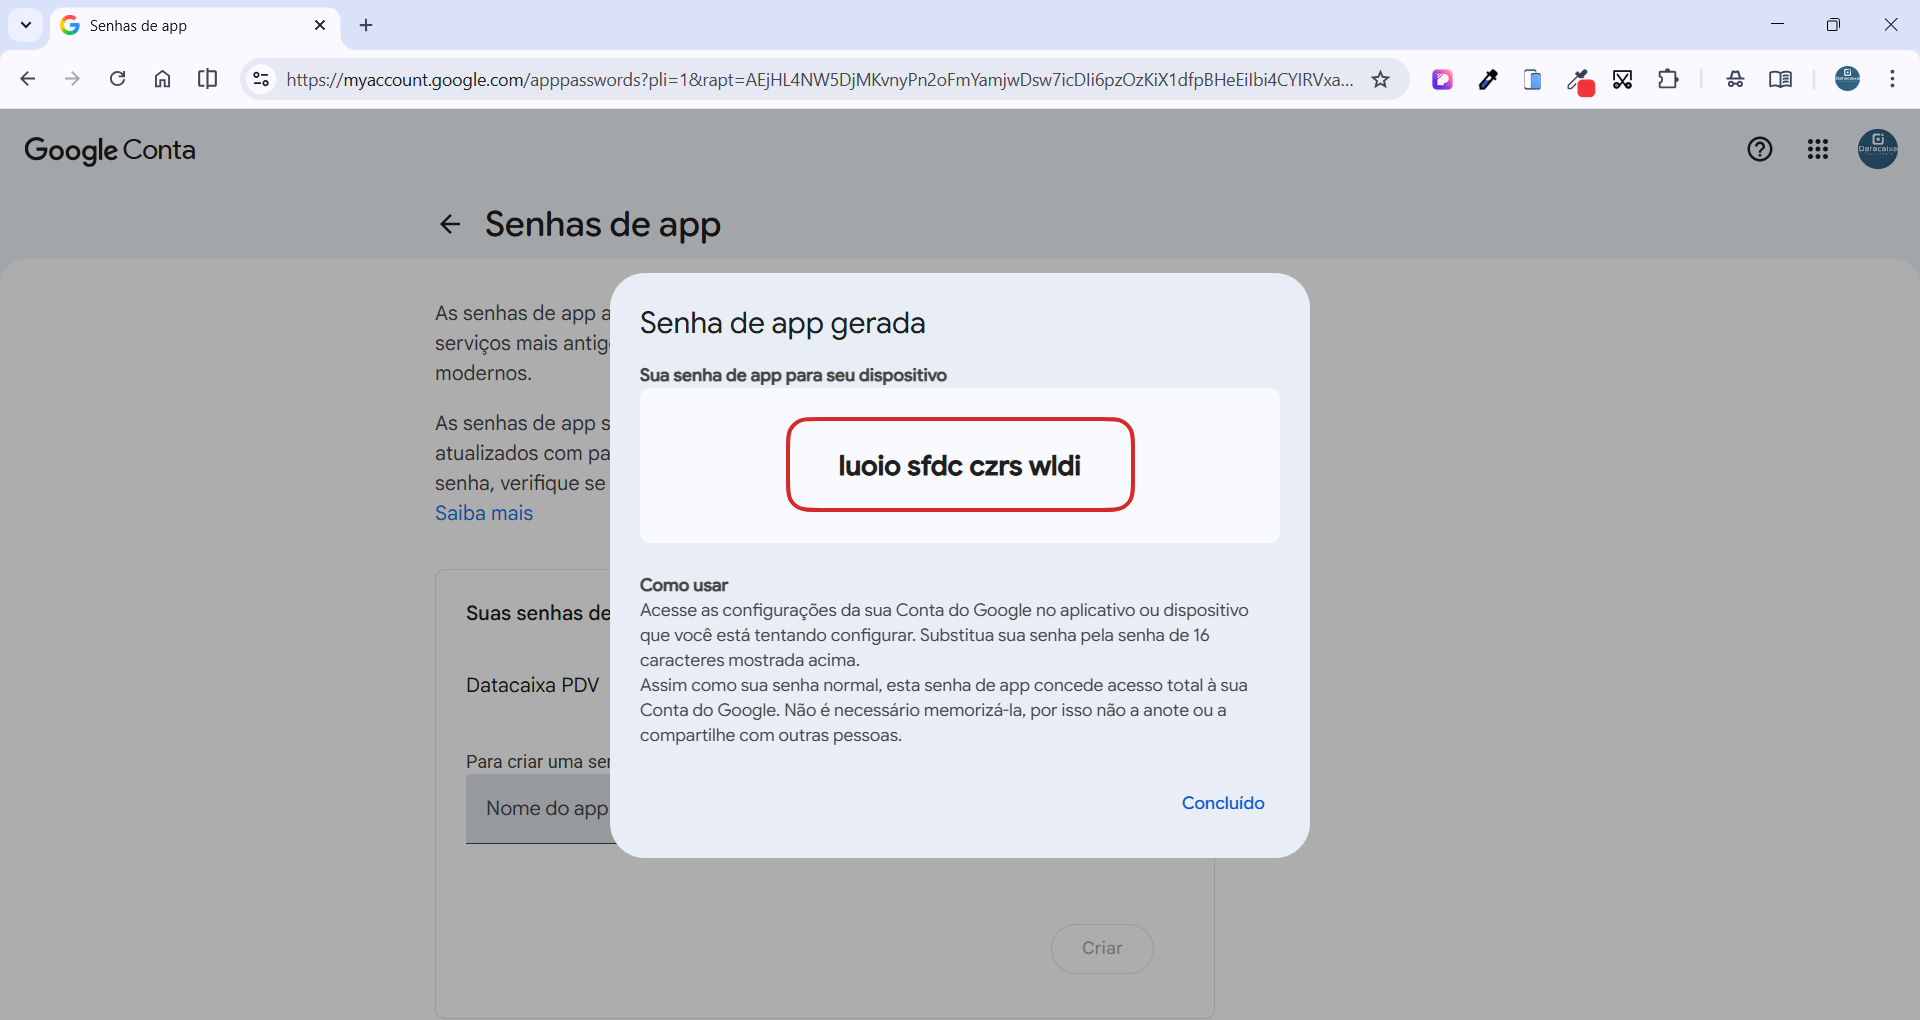1920x1020 pixels.
Task: View site information icon in address bar
Action: click(x=261, y=79)
